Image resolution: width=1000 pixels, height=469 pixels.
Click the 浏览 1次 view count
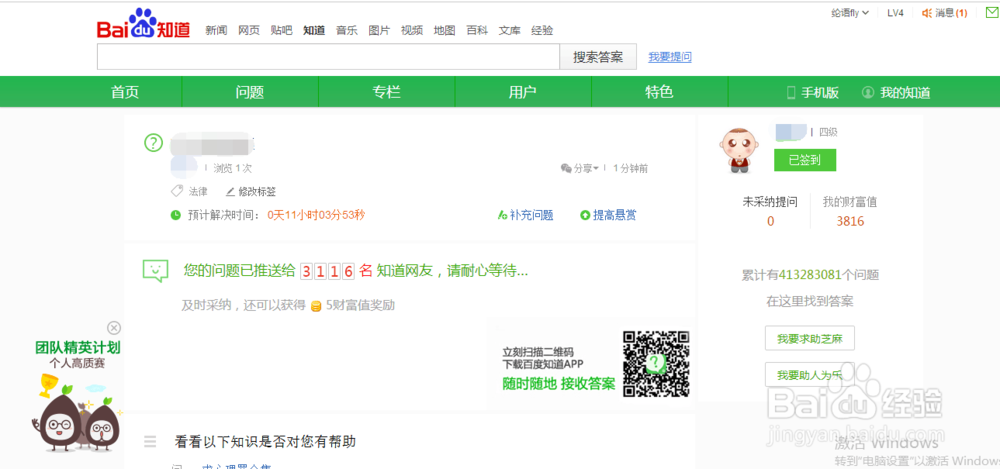[233, 168]
